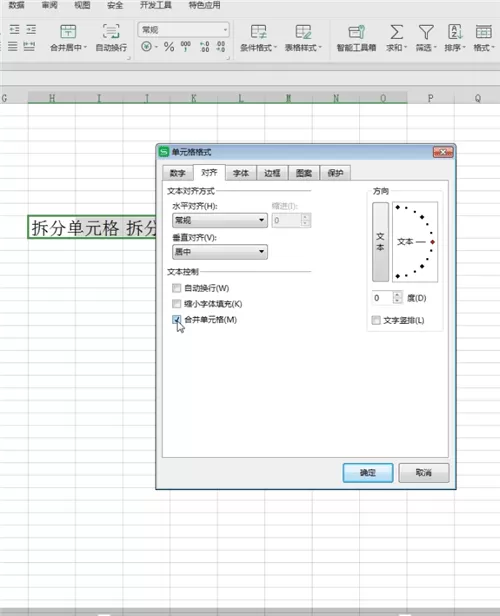The width and height of the screenshot is (500, 616).
Task: Click the bottom dot on orientation dial
Action: click(x=397, y=276)
